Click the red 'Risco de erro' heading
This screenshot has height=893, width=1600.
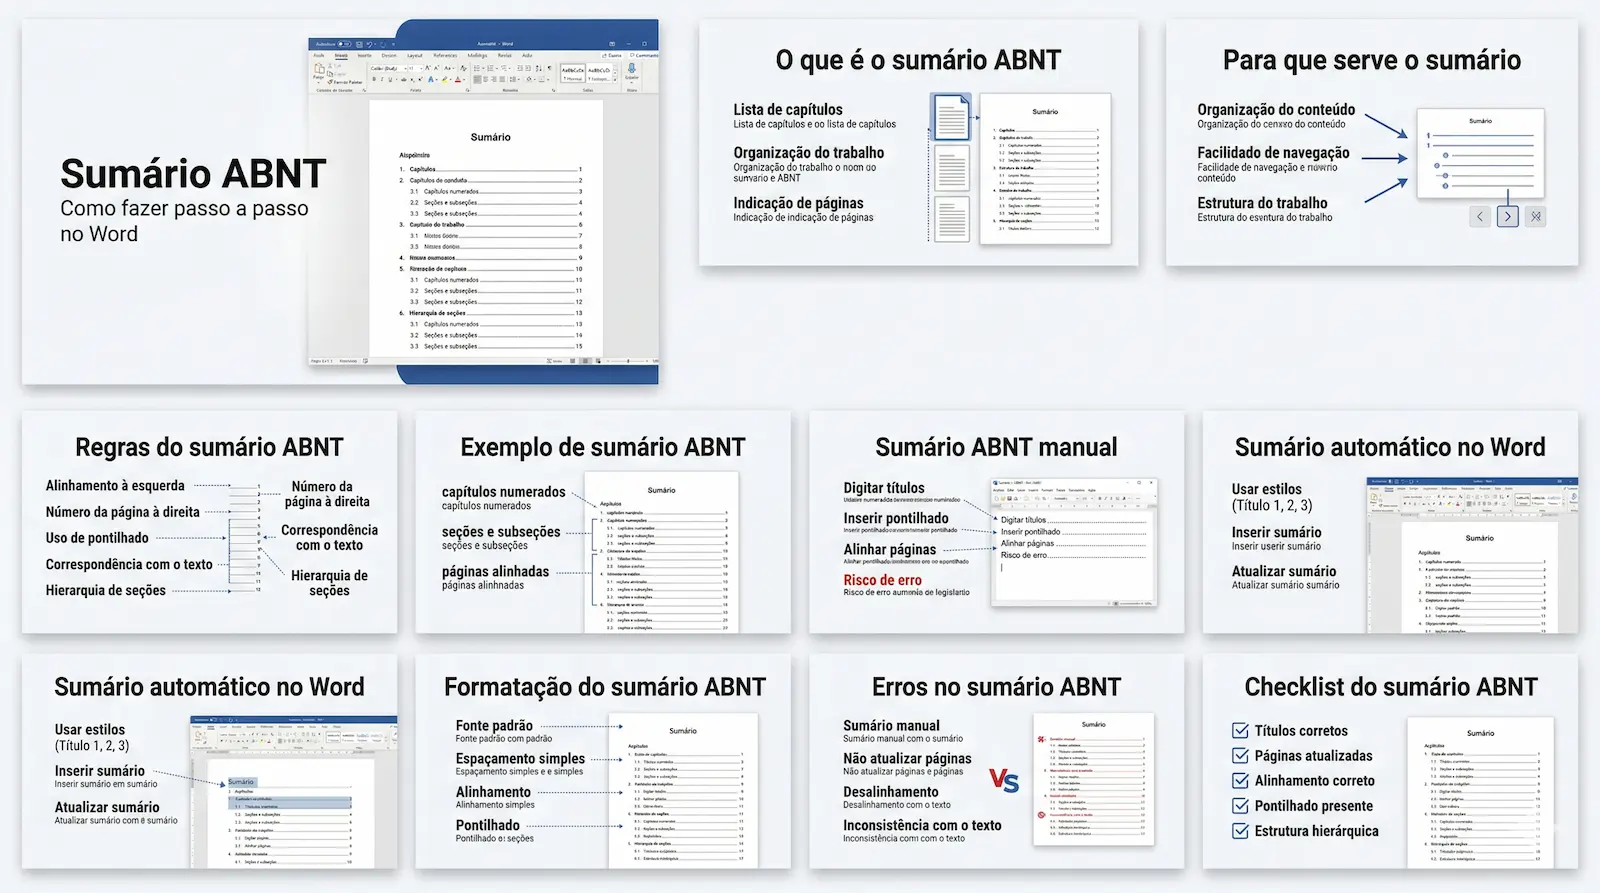click(882, 580)
